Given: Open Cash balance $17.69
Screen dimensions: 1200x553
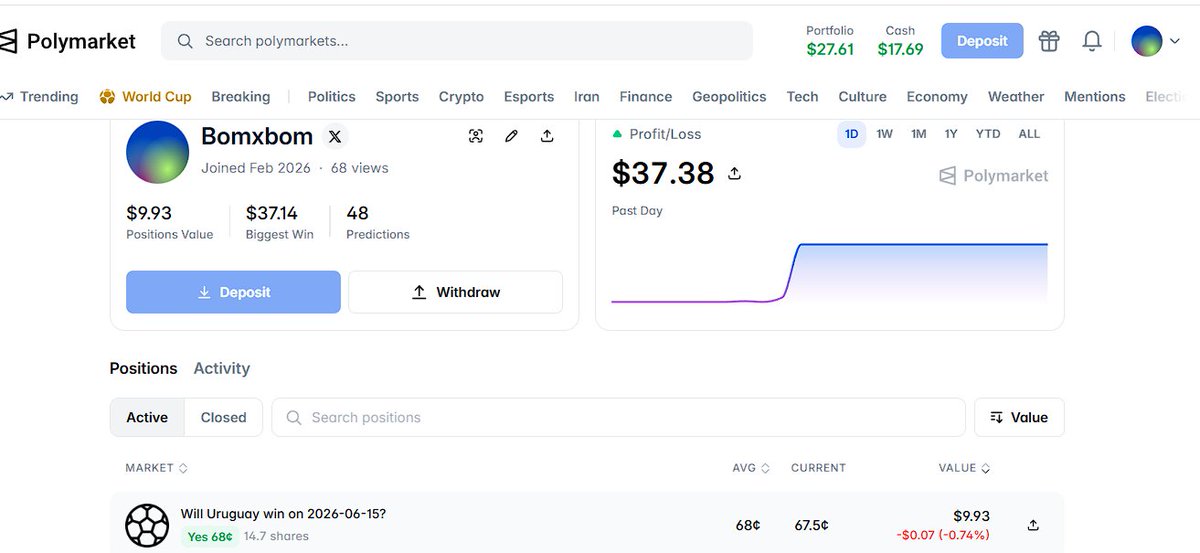Looking at the screenshot, I should 900,41.
